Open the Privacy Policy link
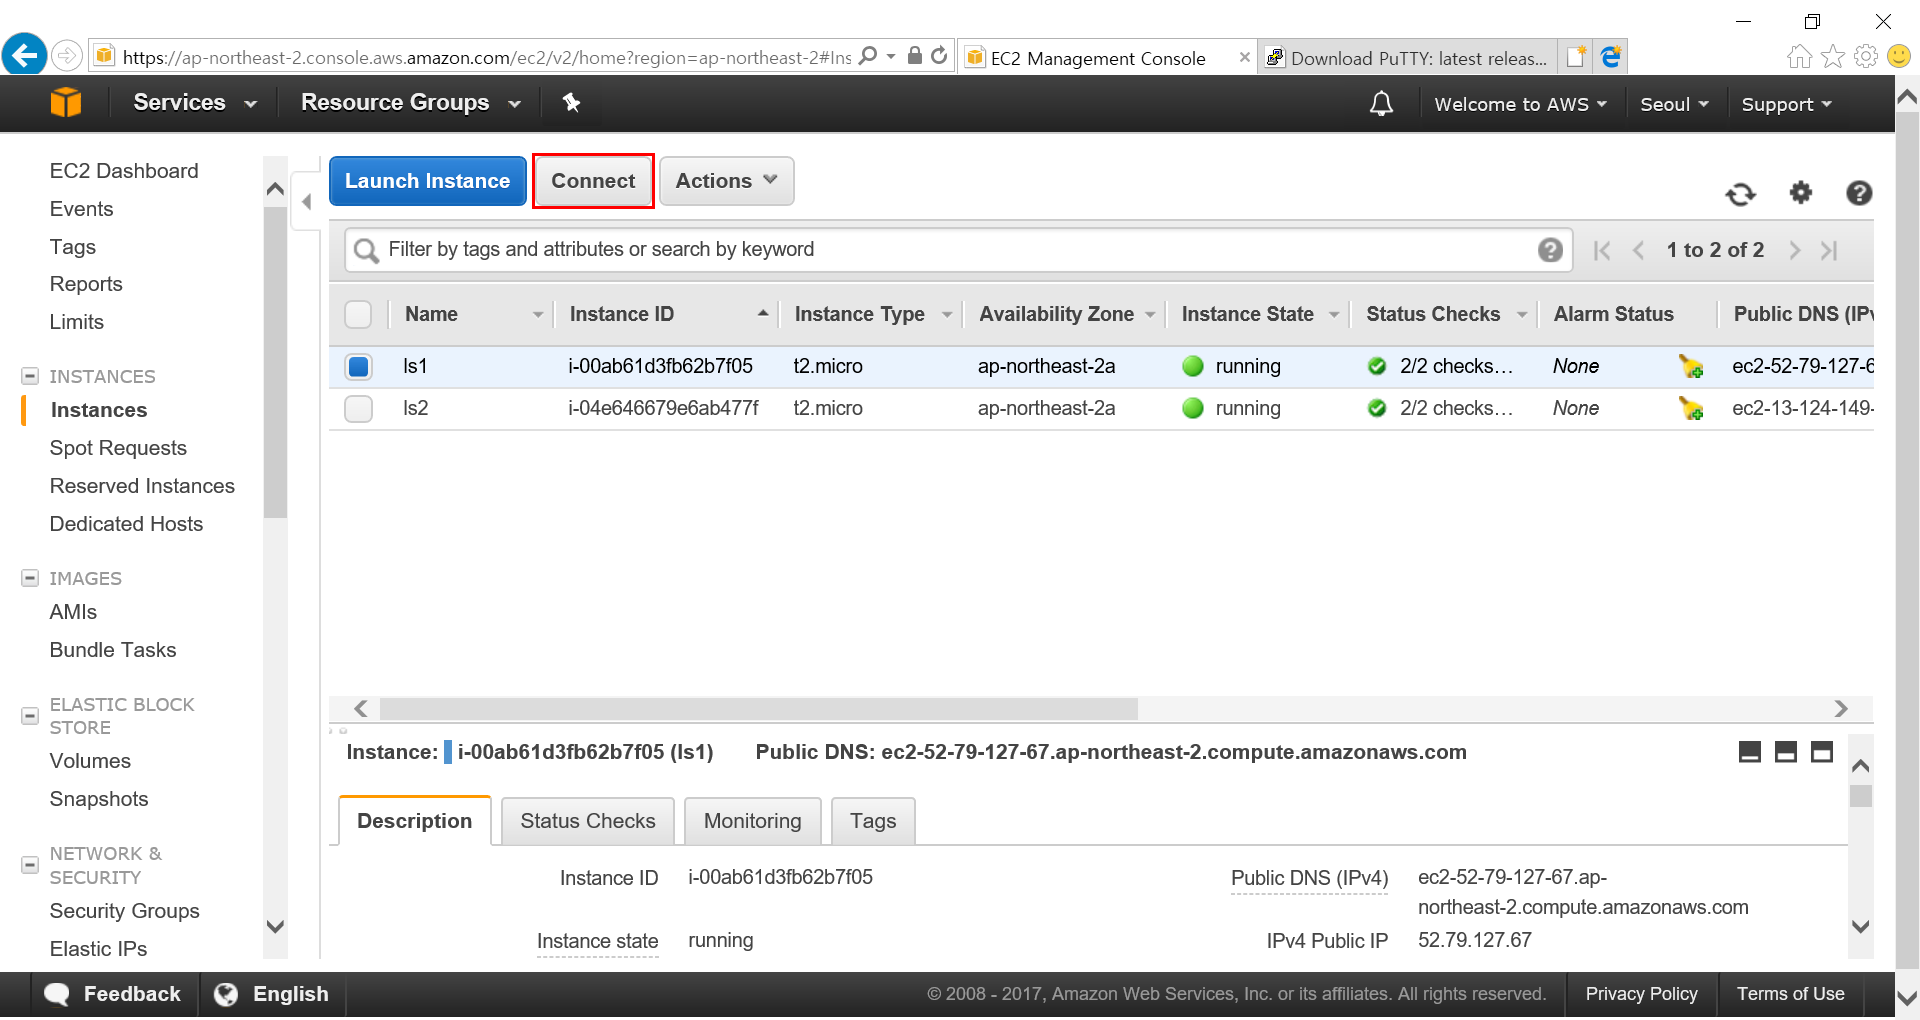The height and width of the screenshot is (1020, 1920). point(1641,994)
